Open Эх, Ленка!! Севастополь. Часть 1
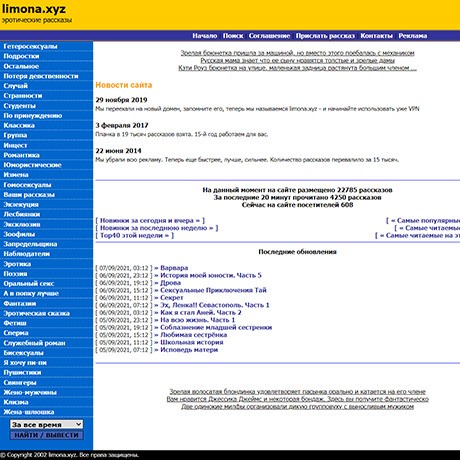Image resolution: width=460 pixels, height=460 pixels. point(215,305)
